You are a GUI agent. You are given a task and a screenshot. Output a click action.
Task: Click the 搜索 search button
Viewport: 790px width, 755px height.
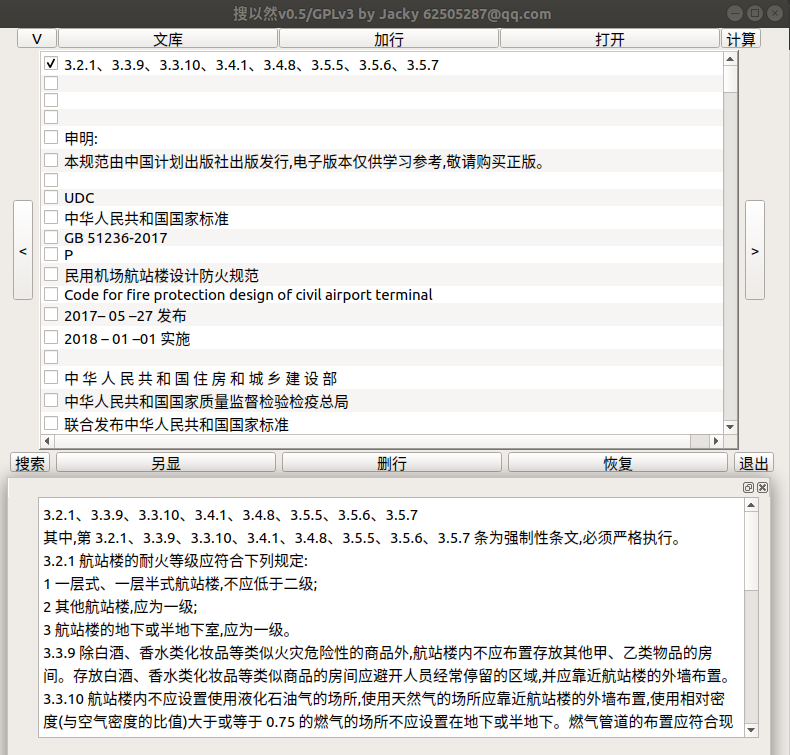click(30, 463)
